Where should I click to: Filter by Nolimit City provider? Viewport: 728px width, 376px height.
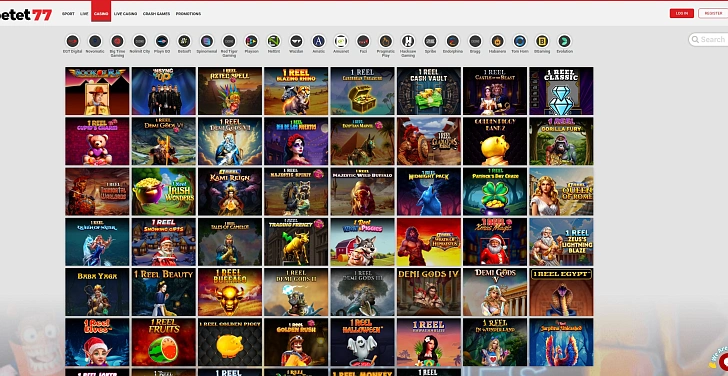pyautogui.click(x=140, y=41)
